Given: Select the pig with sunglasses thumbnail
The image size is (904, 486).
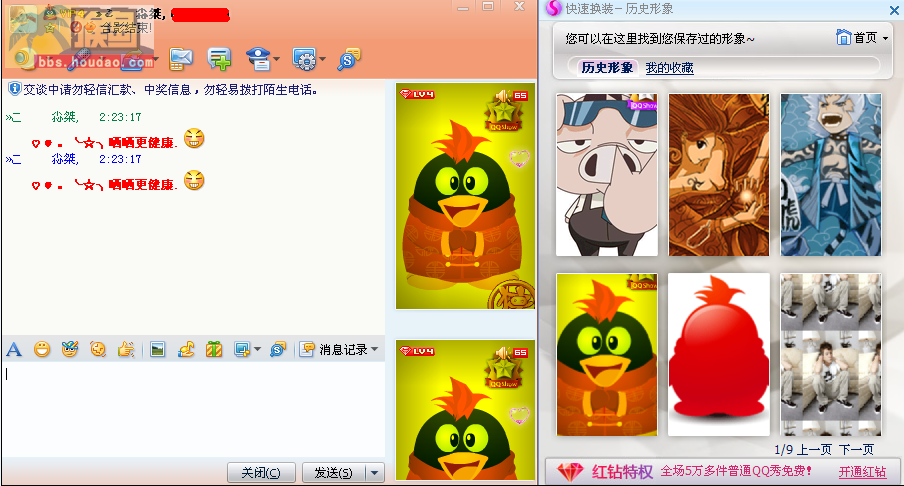Looking at the screenshot, I should pos(607,175).
